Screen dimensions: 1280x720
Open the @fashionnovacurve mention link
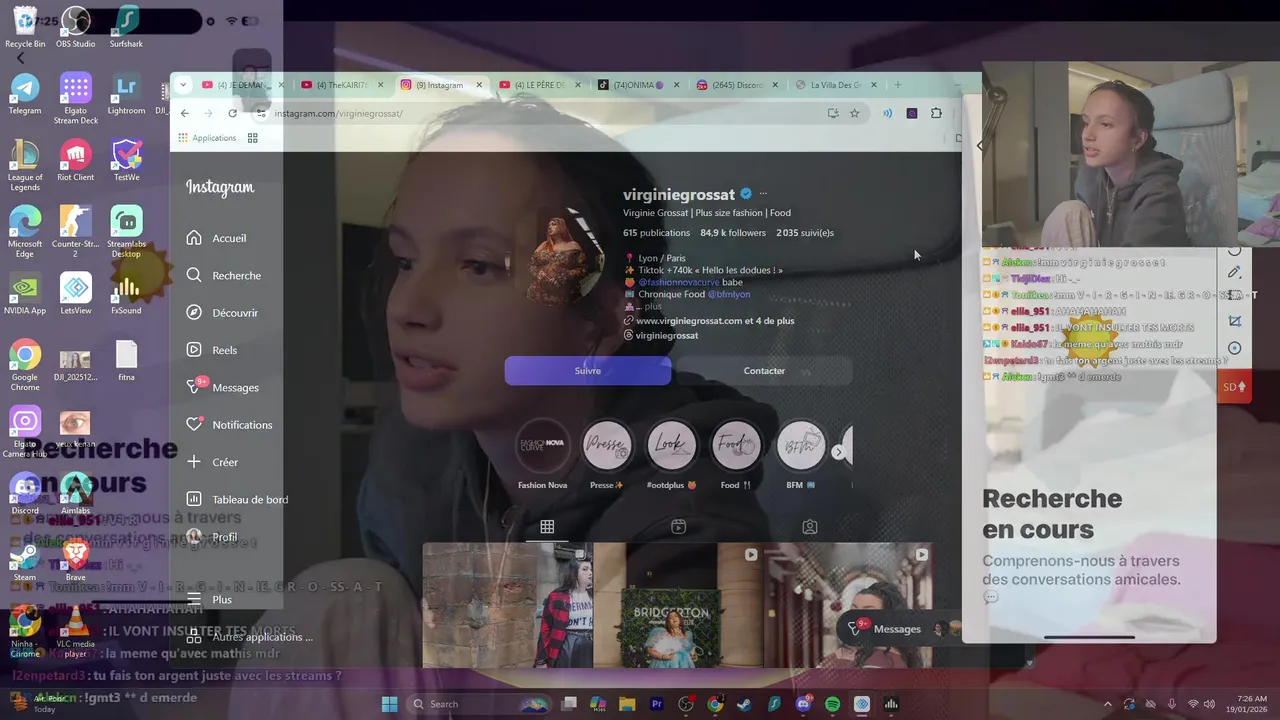tap(678, 282)
